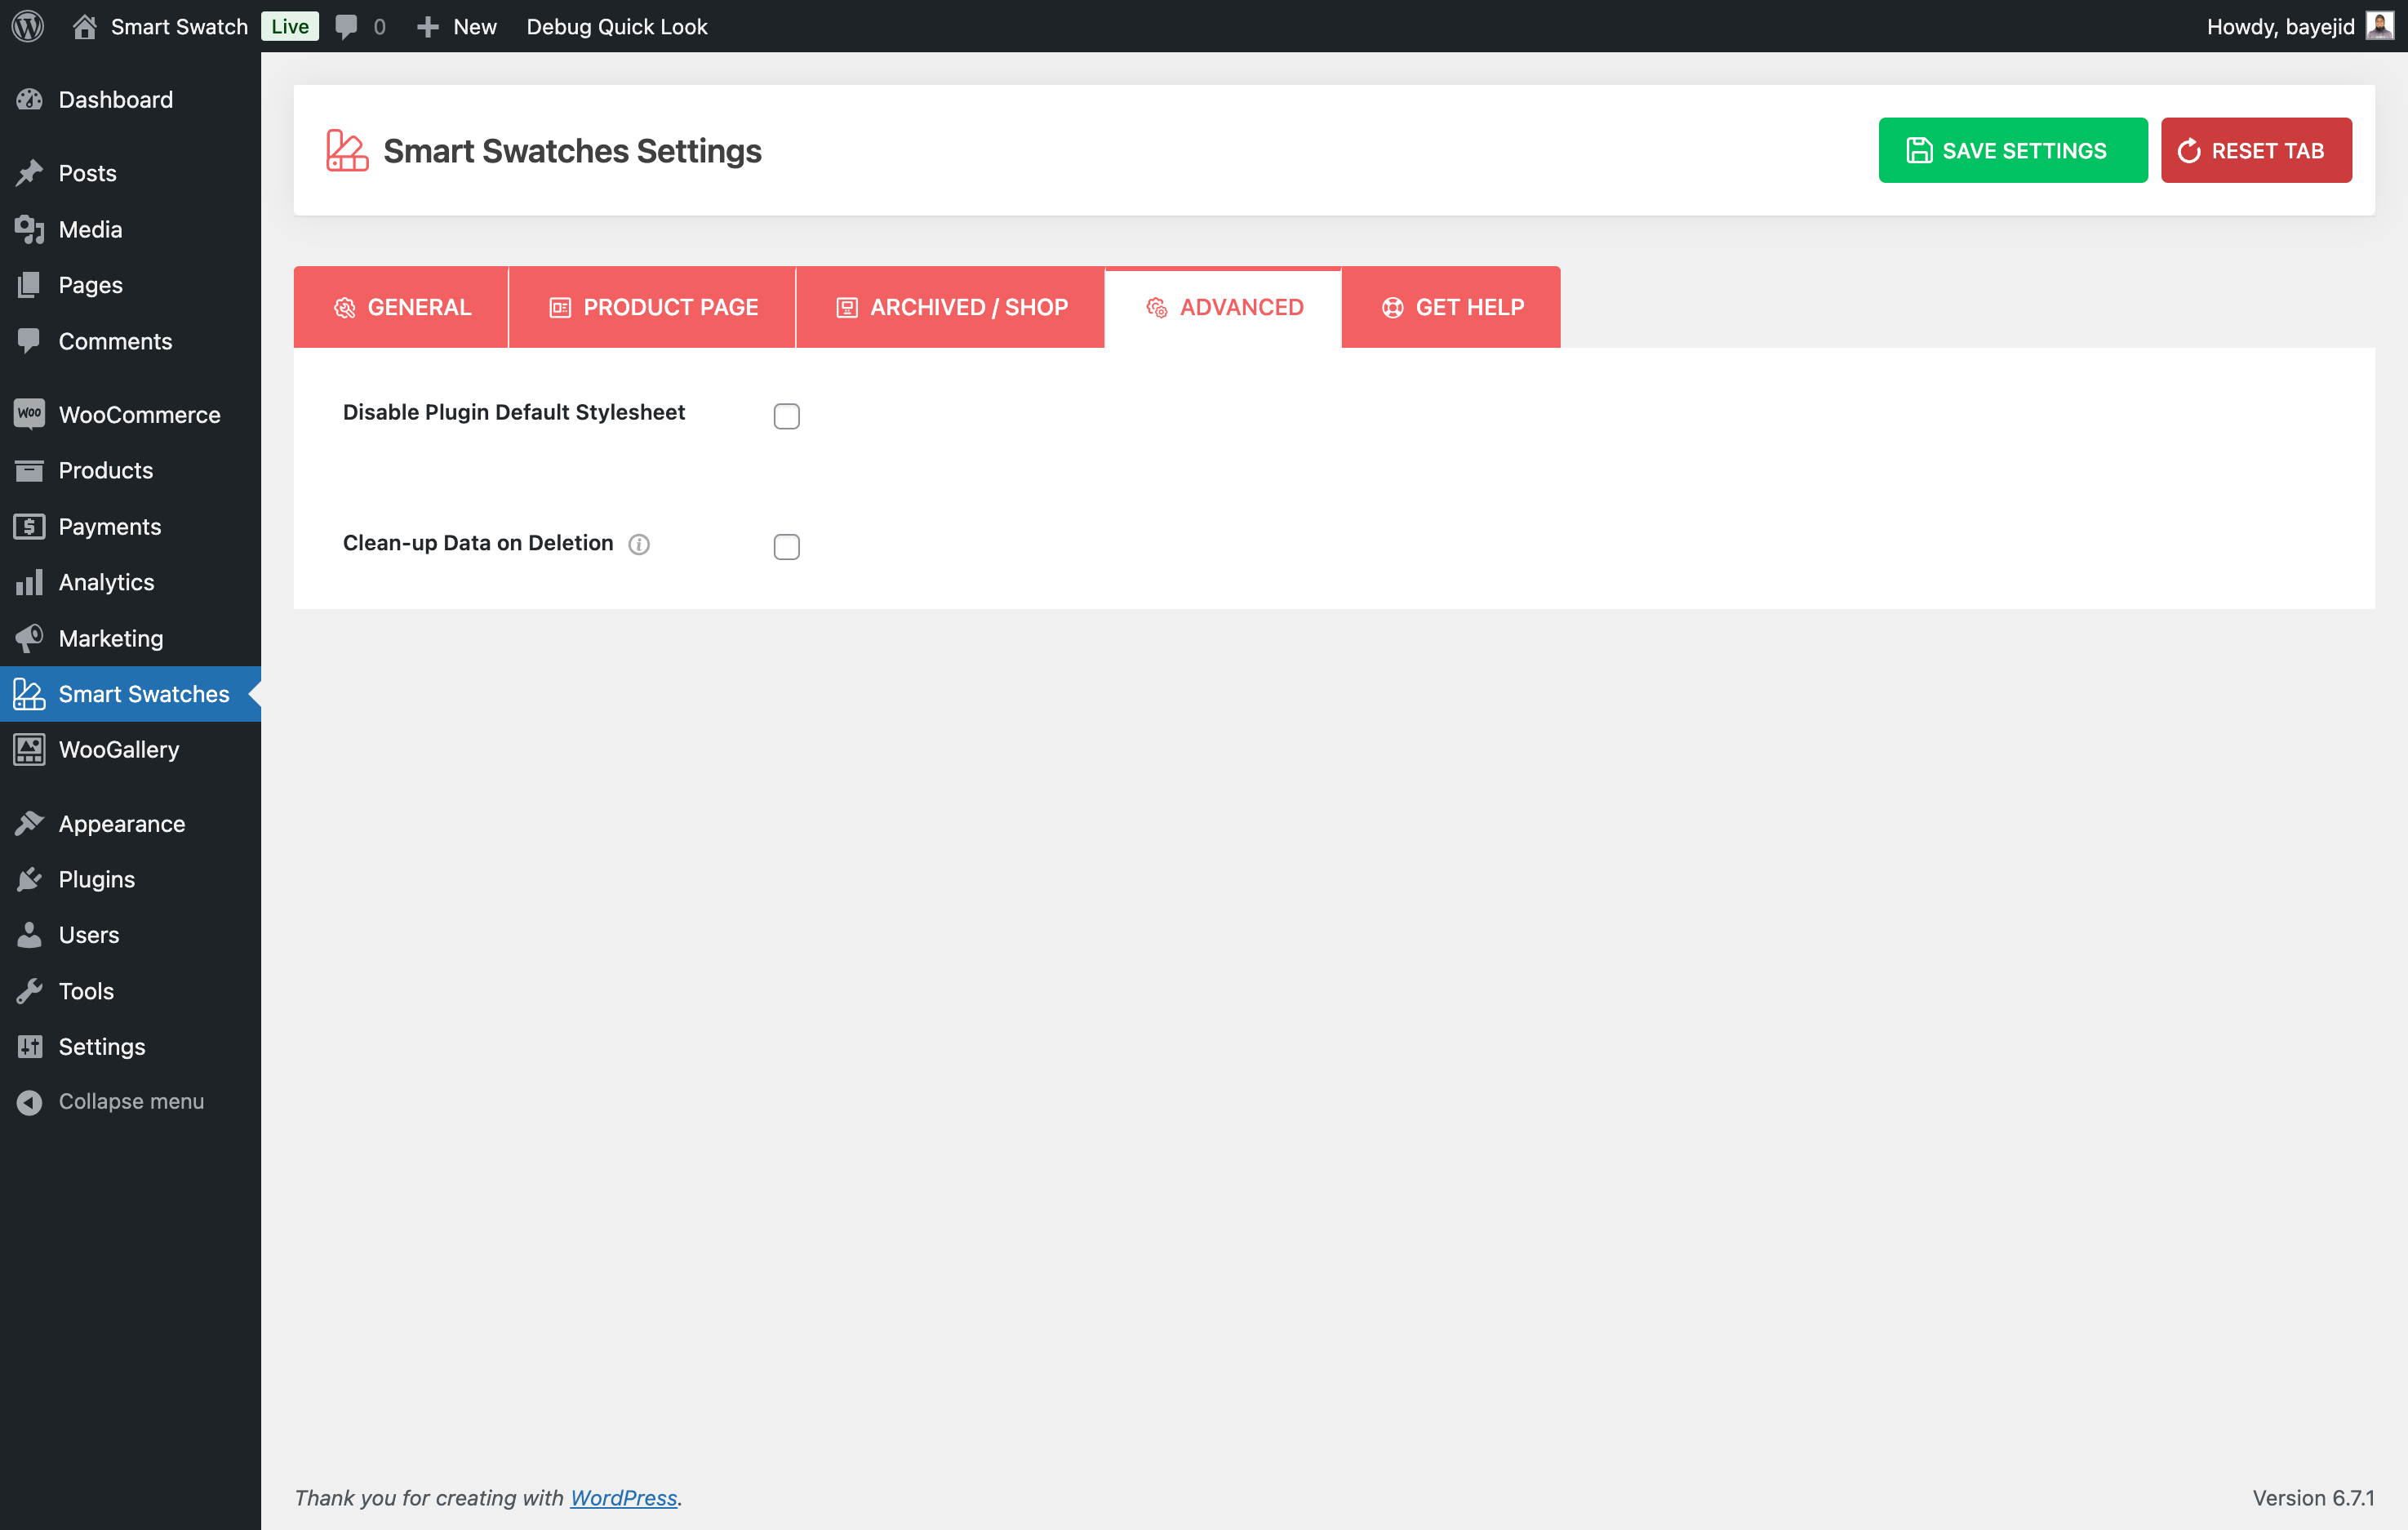Click the Plugins plug icon
The width and height of the screenshot is (2408, 1530).
pyautogui.click(x=29, y=879)
